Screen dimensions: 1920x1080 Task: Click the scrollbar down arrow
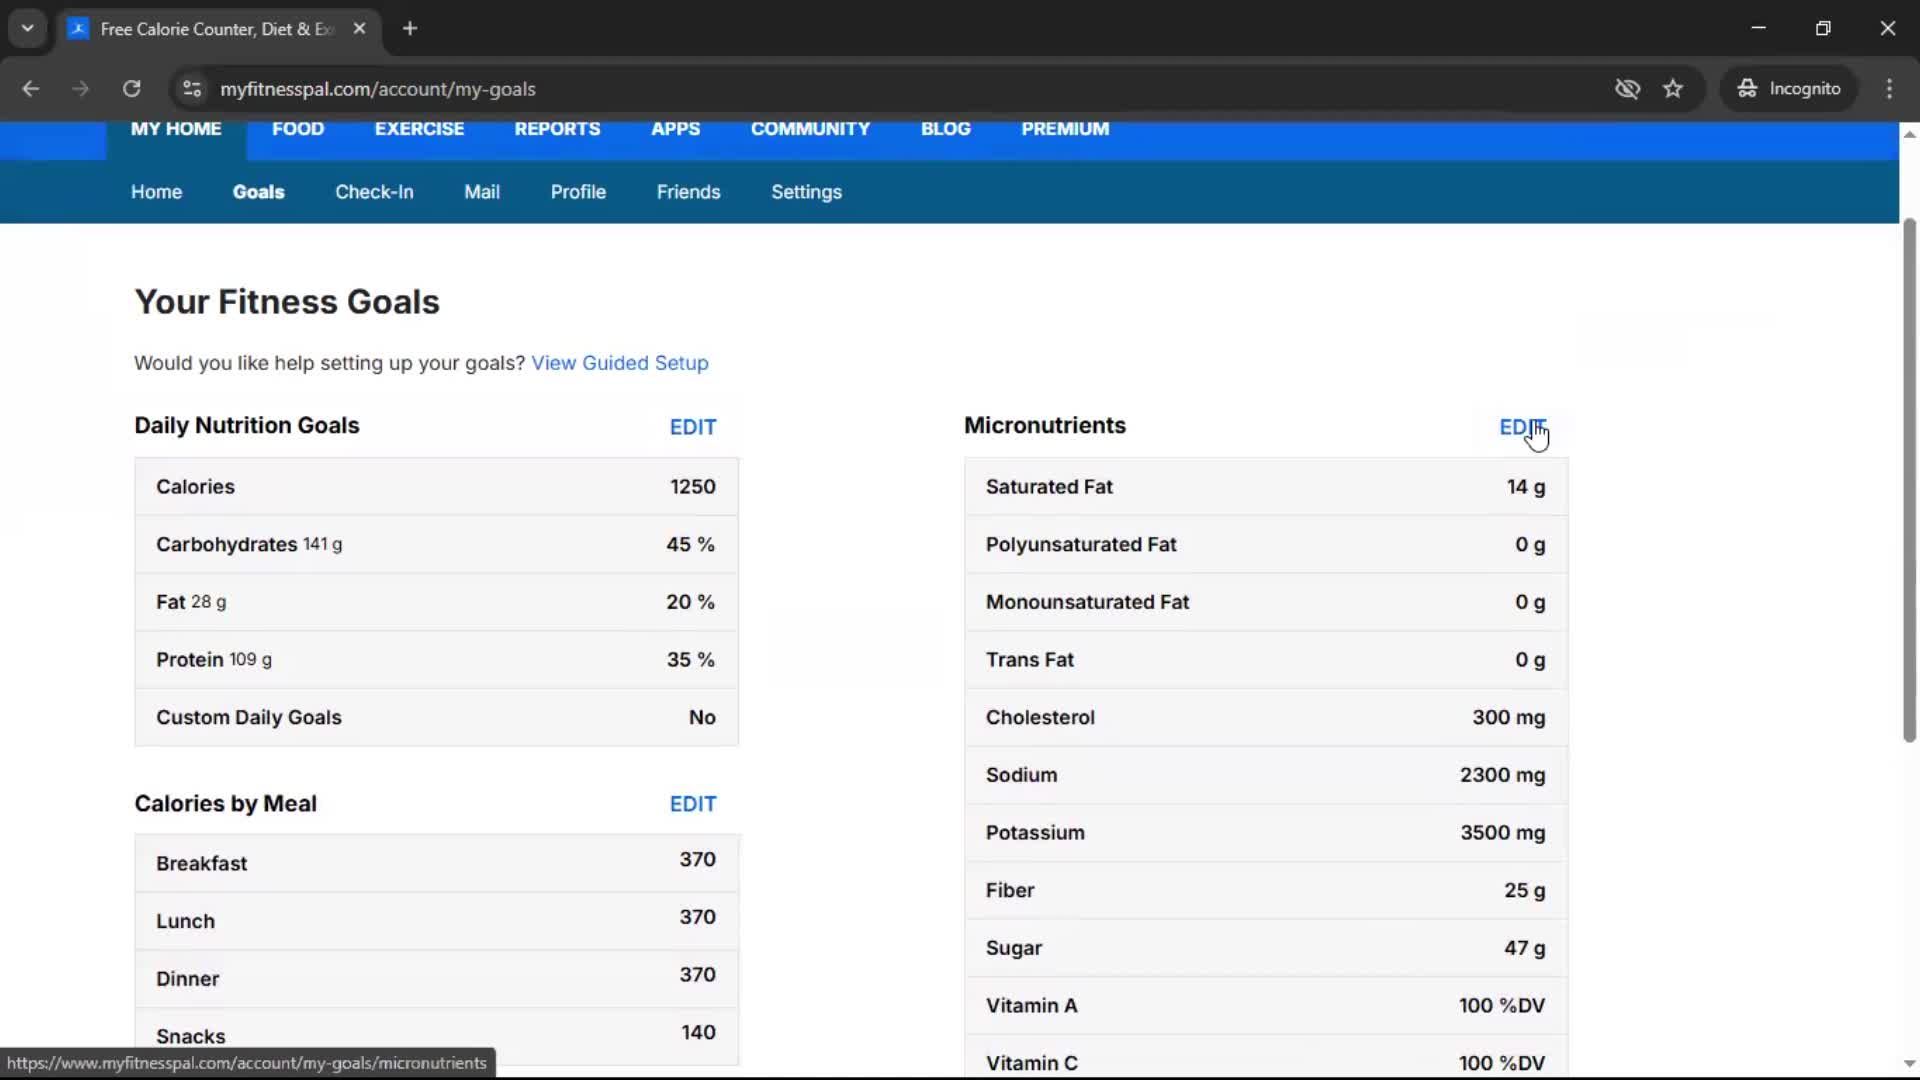(x=1909, y=1064)
